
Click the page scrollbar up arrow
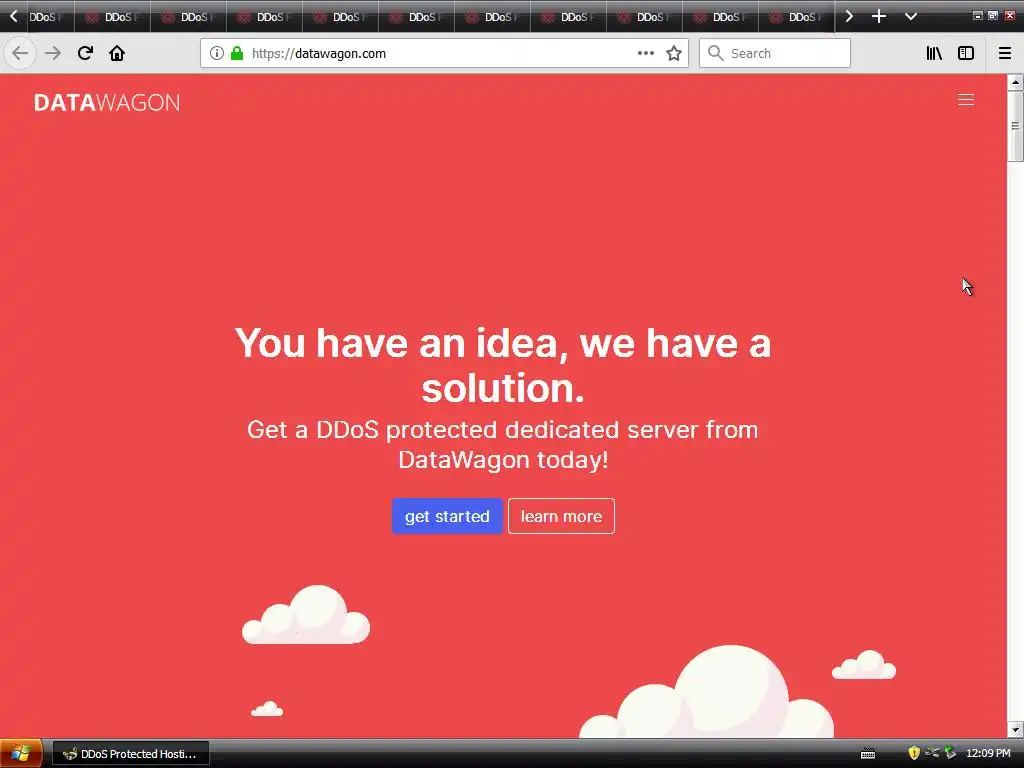coord(1015,82)
